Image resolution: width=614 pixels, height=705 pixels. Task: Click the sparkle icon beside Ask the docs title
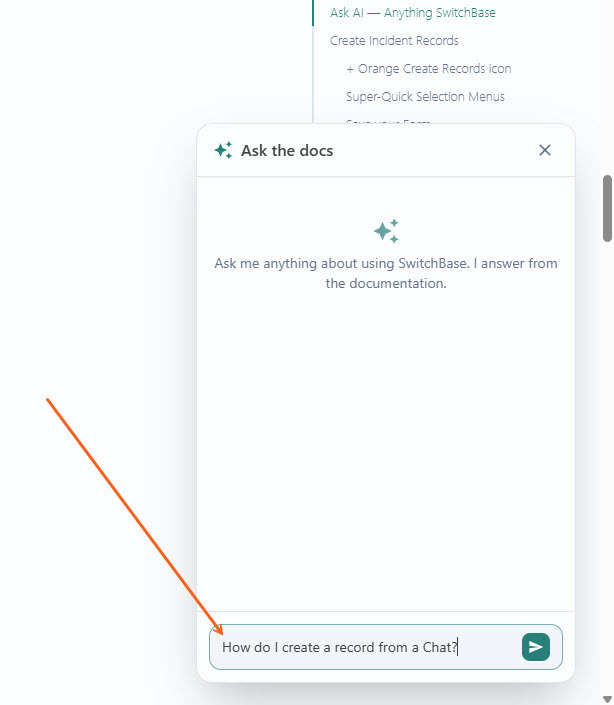click(223, 150)
